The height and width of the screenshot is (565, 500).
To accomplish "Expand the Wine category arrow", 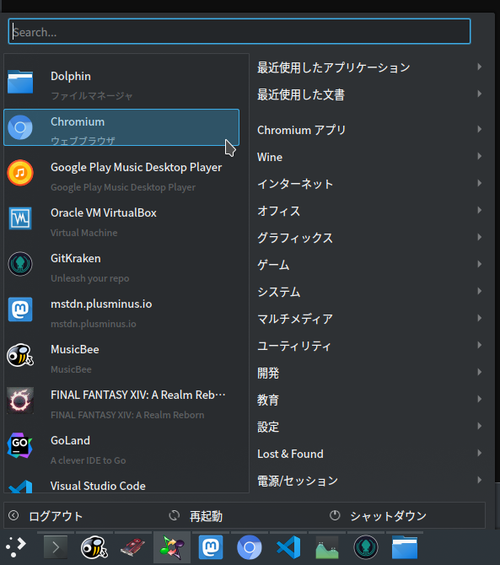I will click(x=479, y=156).
